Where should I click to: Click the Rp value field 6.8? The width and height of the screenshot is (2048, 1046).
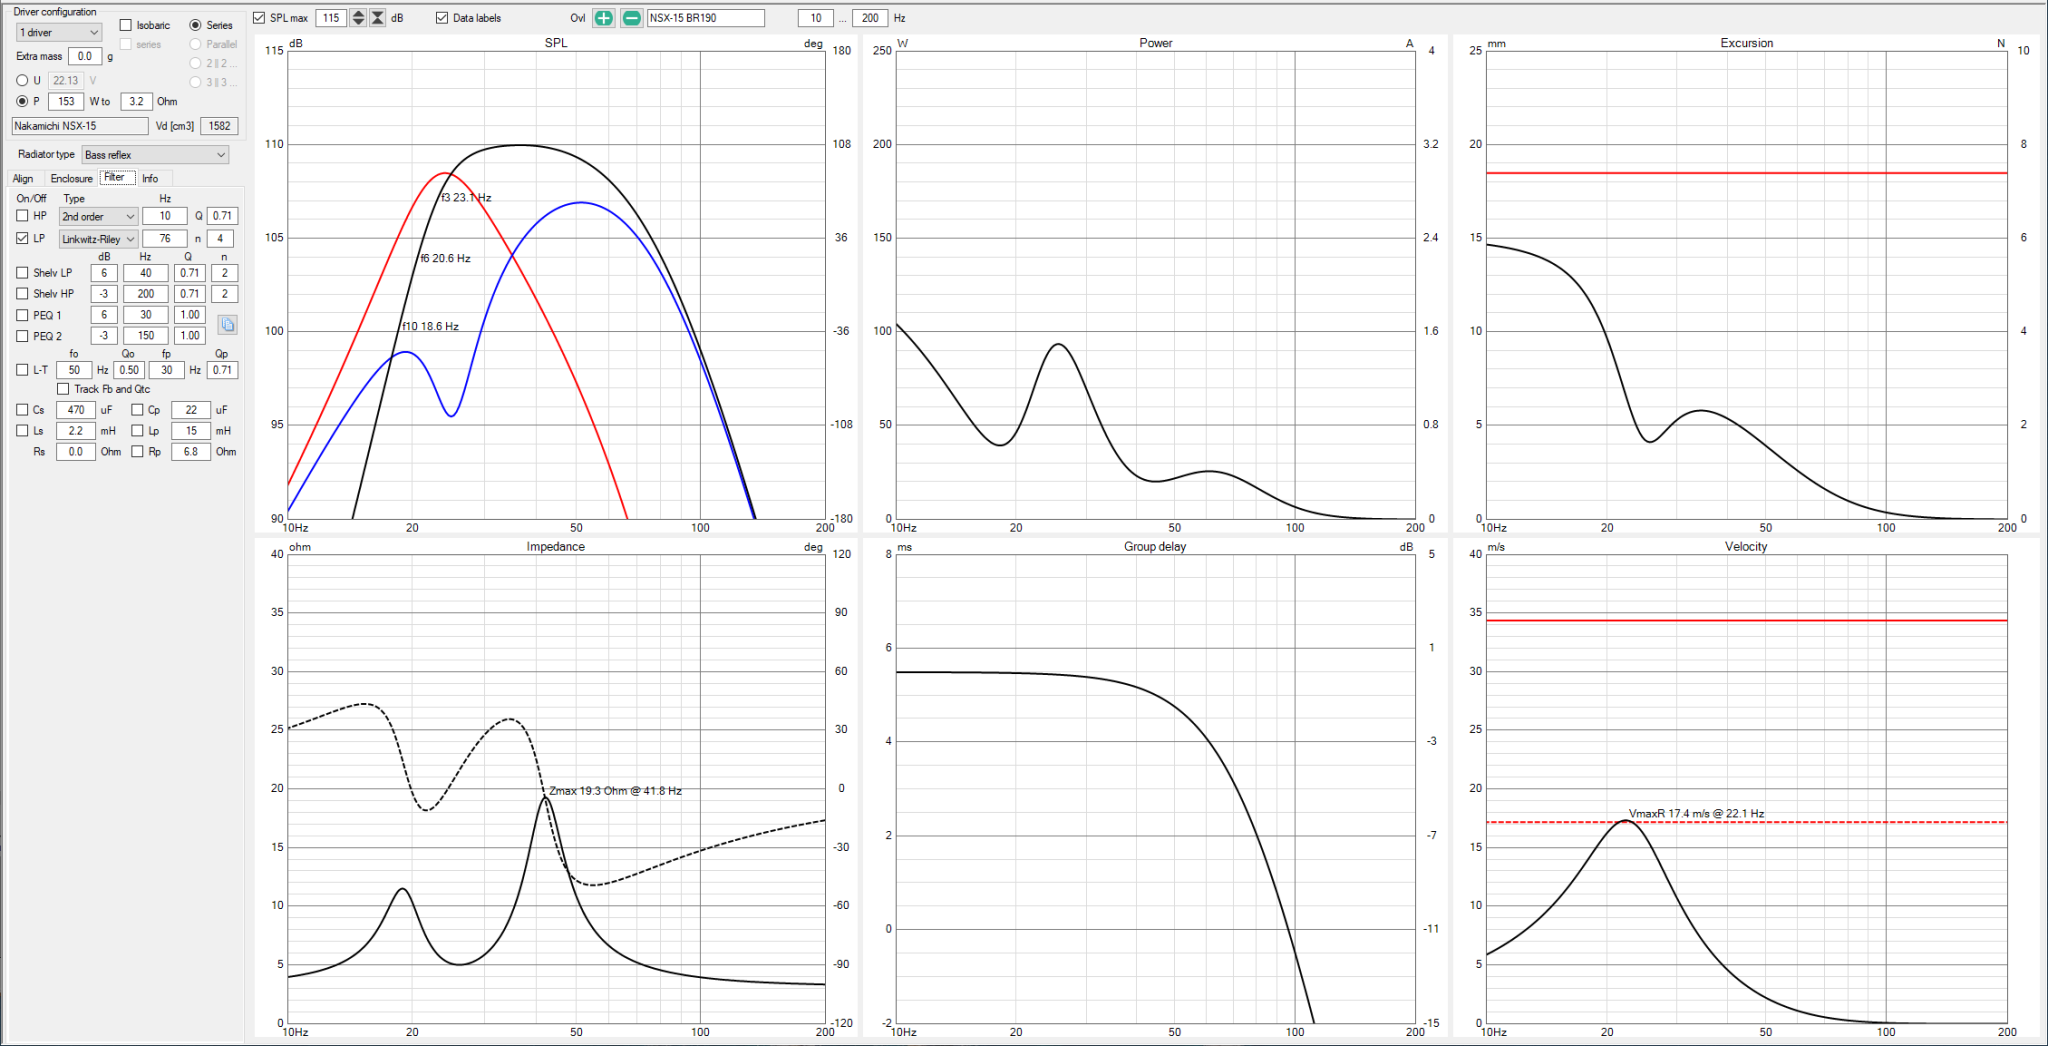(x=191, y=452)
